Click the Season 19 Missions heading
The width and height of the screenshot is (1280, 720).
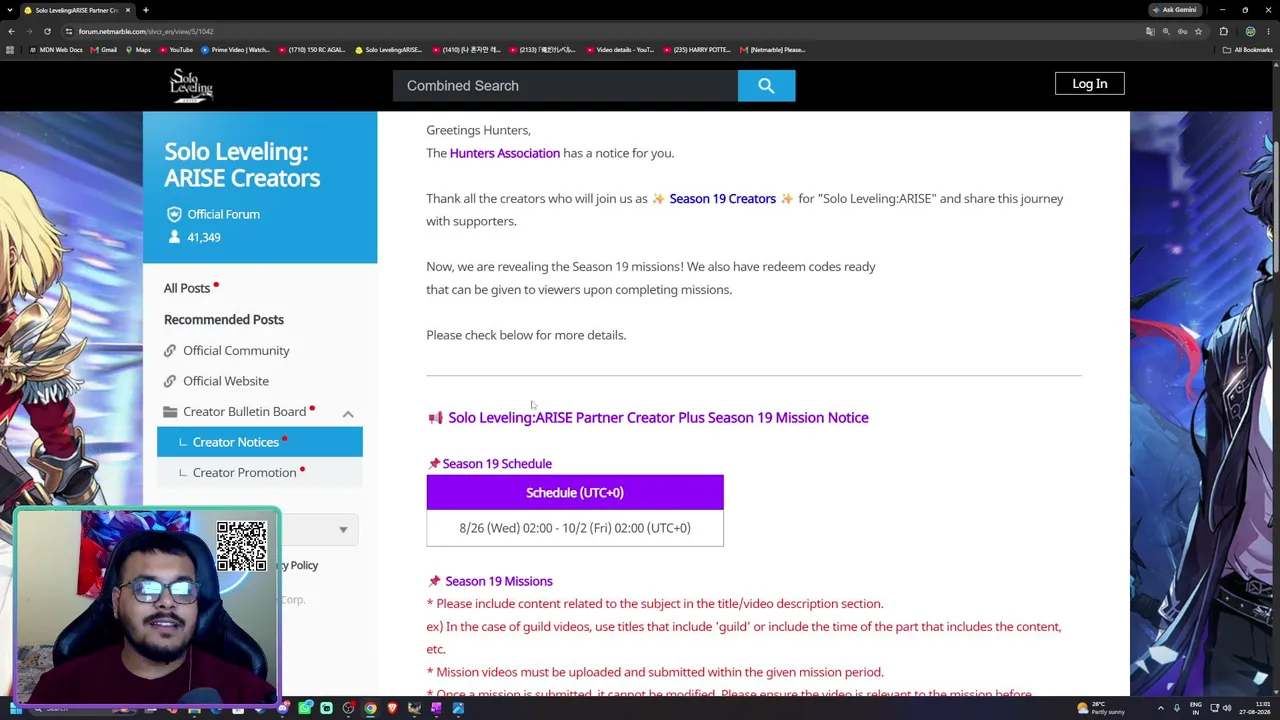[x=499, y=581]
